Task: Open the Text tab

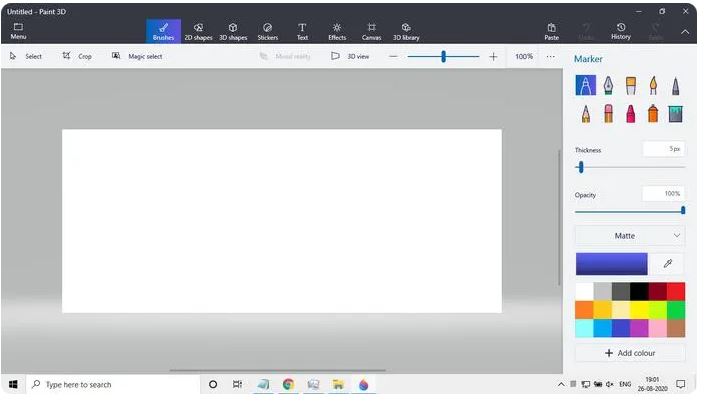Action: point(302,31)
